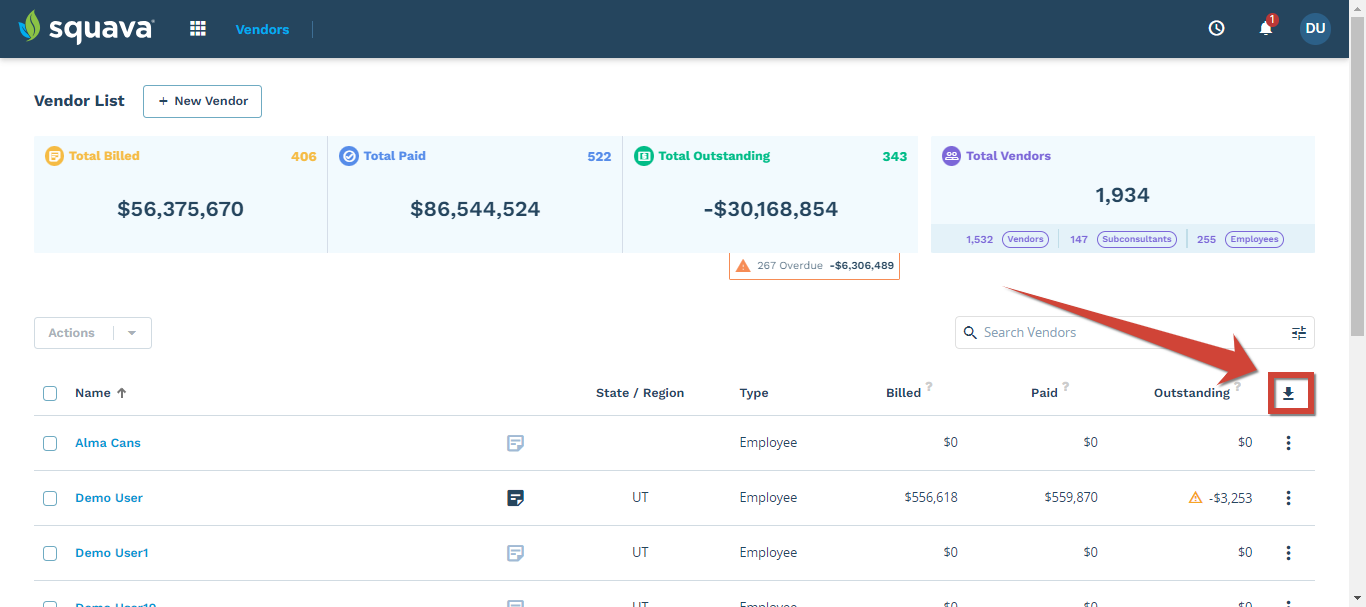Open notes icon for Demo User

[x=515, y=498]
